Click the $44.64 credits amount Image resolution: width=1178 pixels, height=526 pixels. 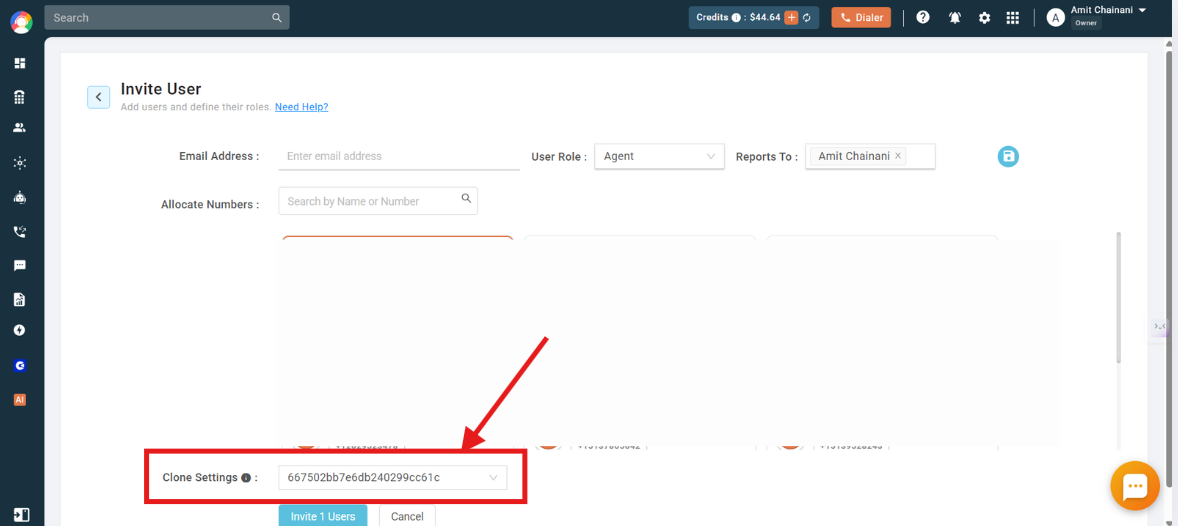pyautogui.click(x=765, y=17)
